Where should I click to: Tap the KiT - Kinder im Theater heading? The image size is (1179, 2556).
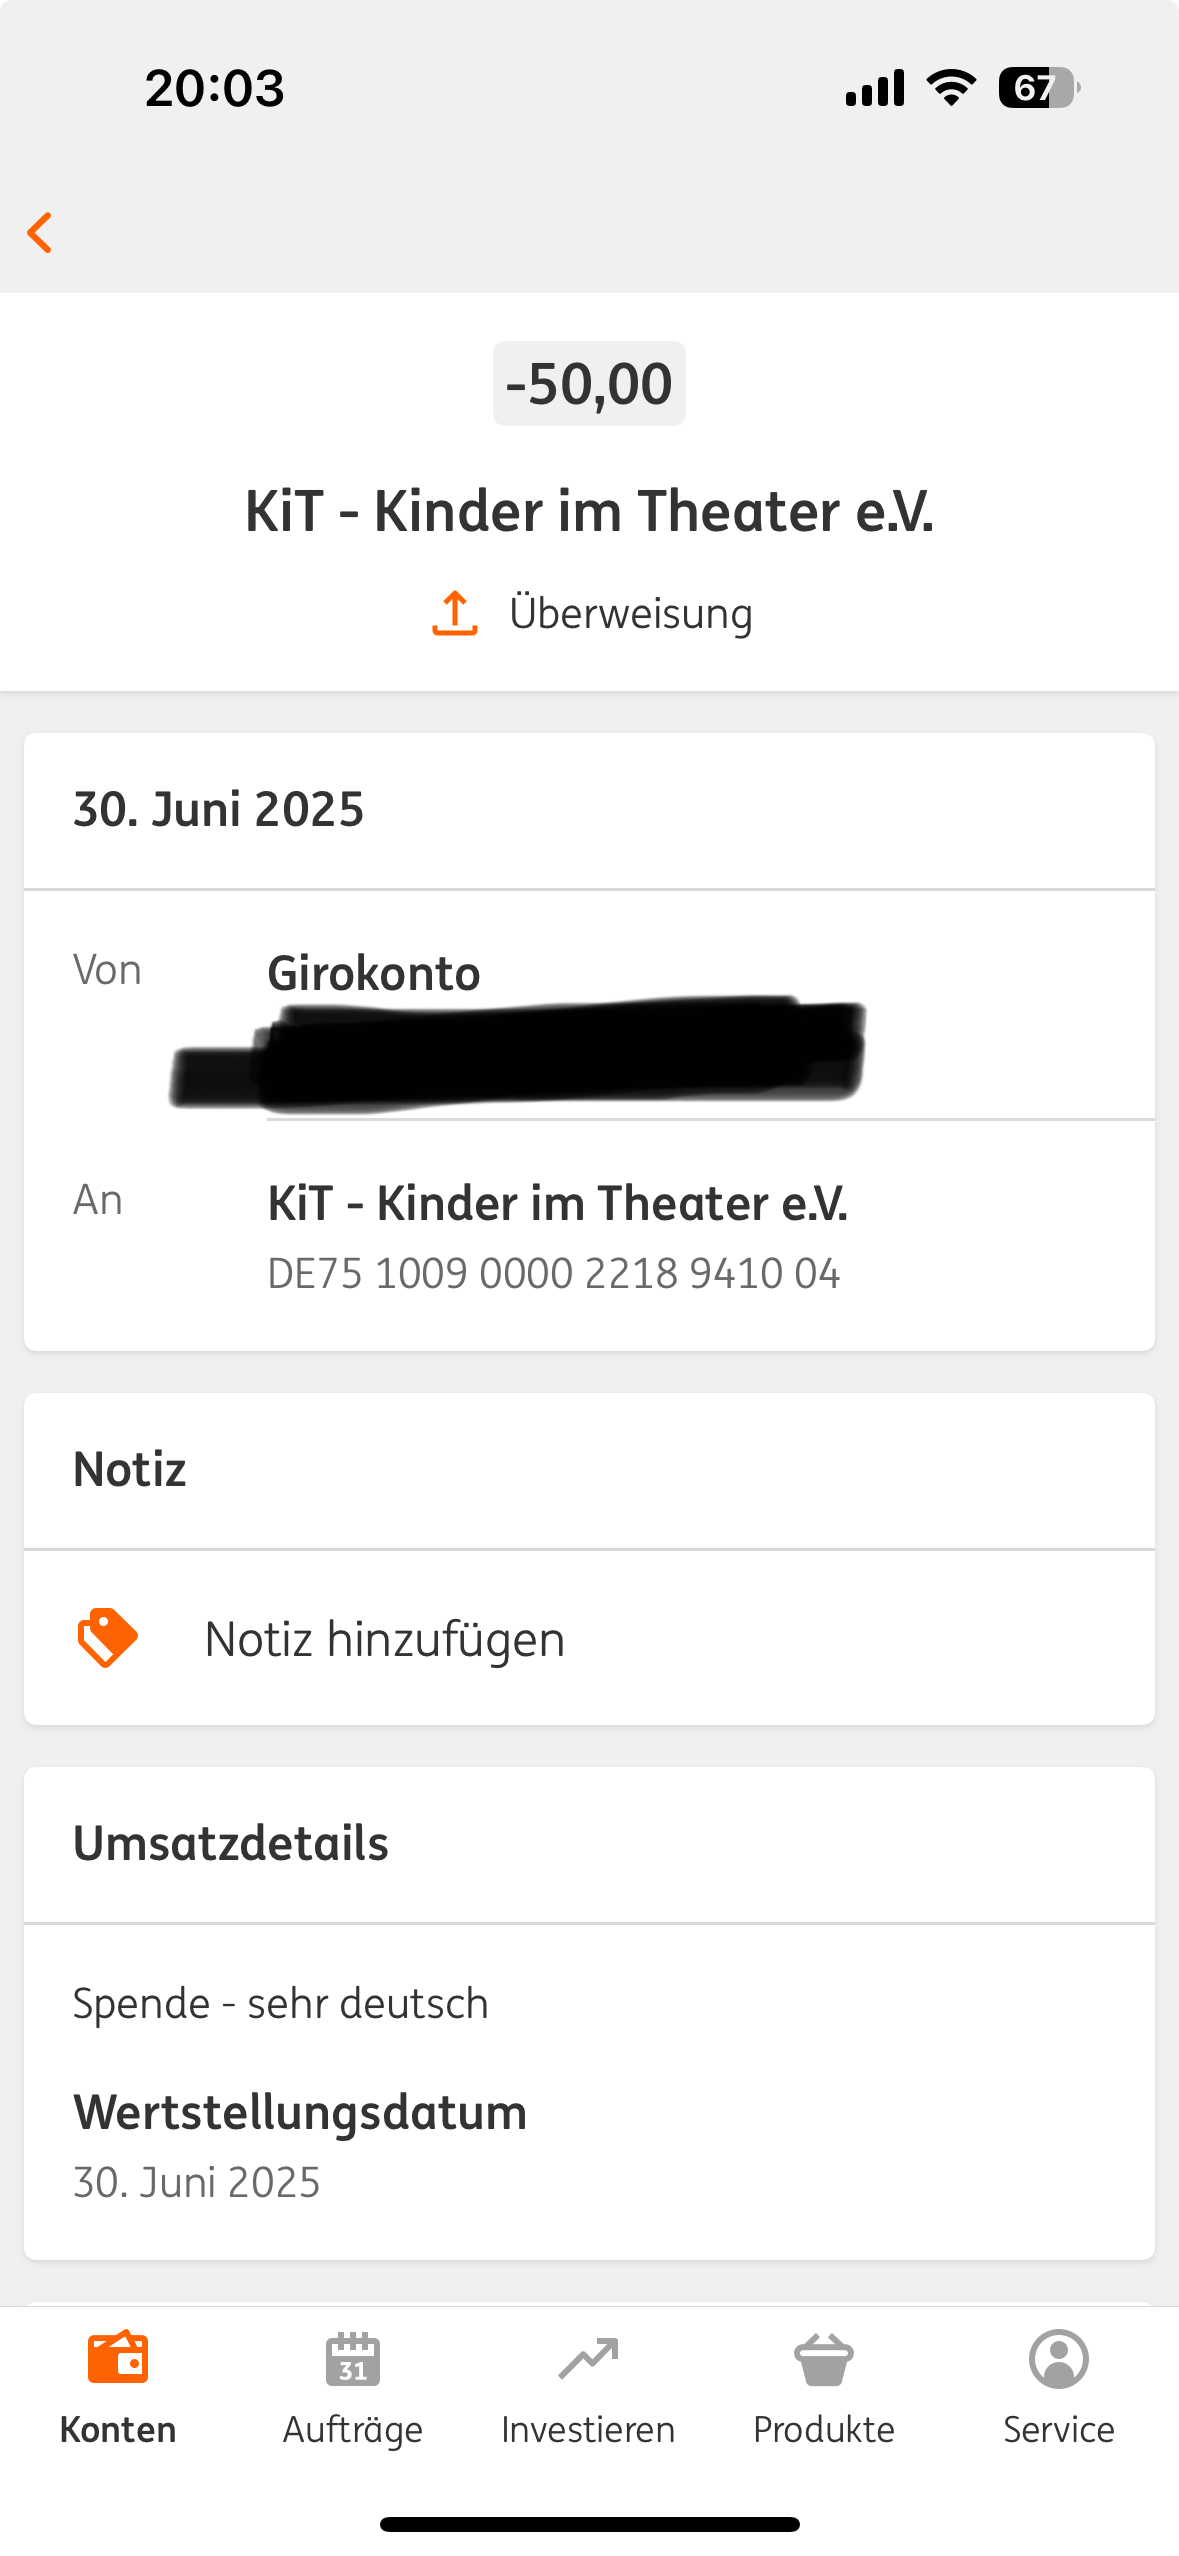589,512
